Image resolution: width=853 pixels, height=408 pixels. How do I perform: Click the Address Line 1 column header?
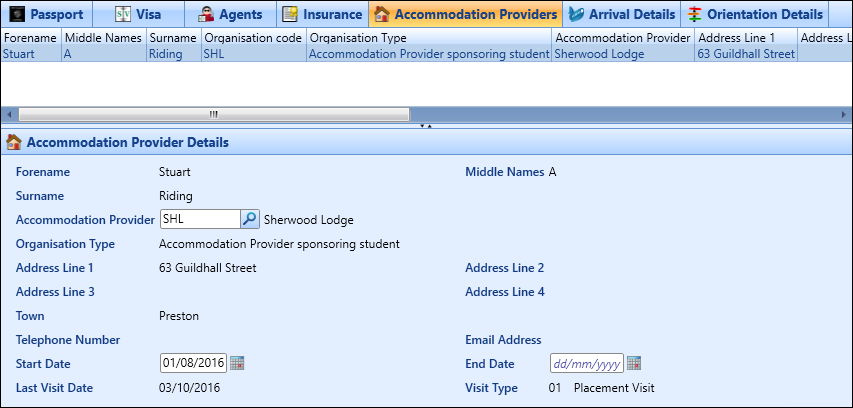pos(746,38)
